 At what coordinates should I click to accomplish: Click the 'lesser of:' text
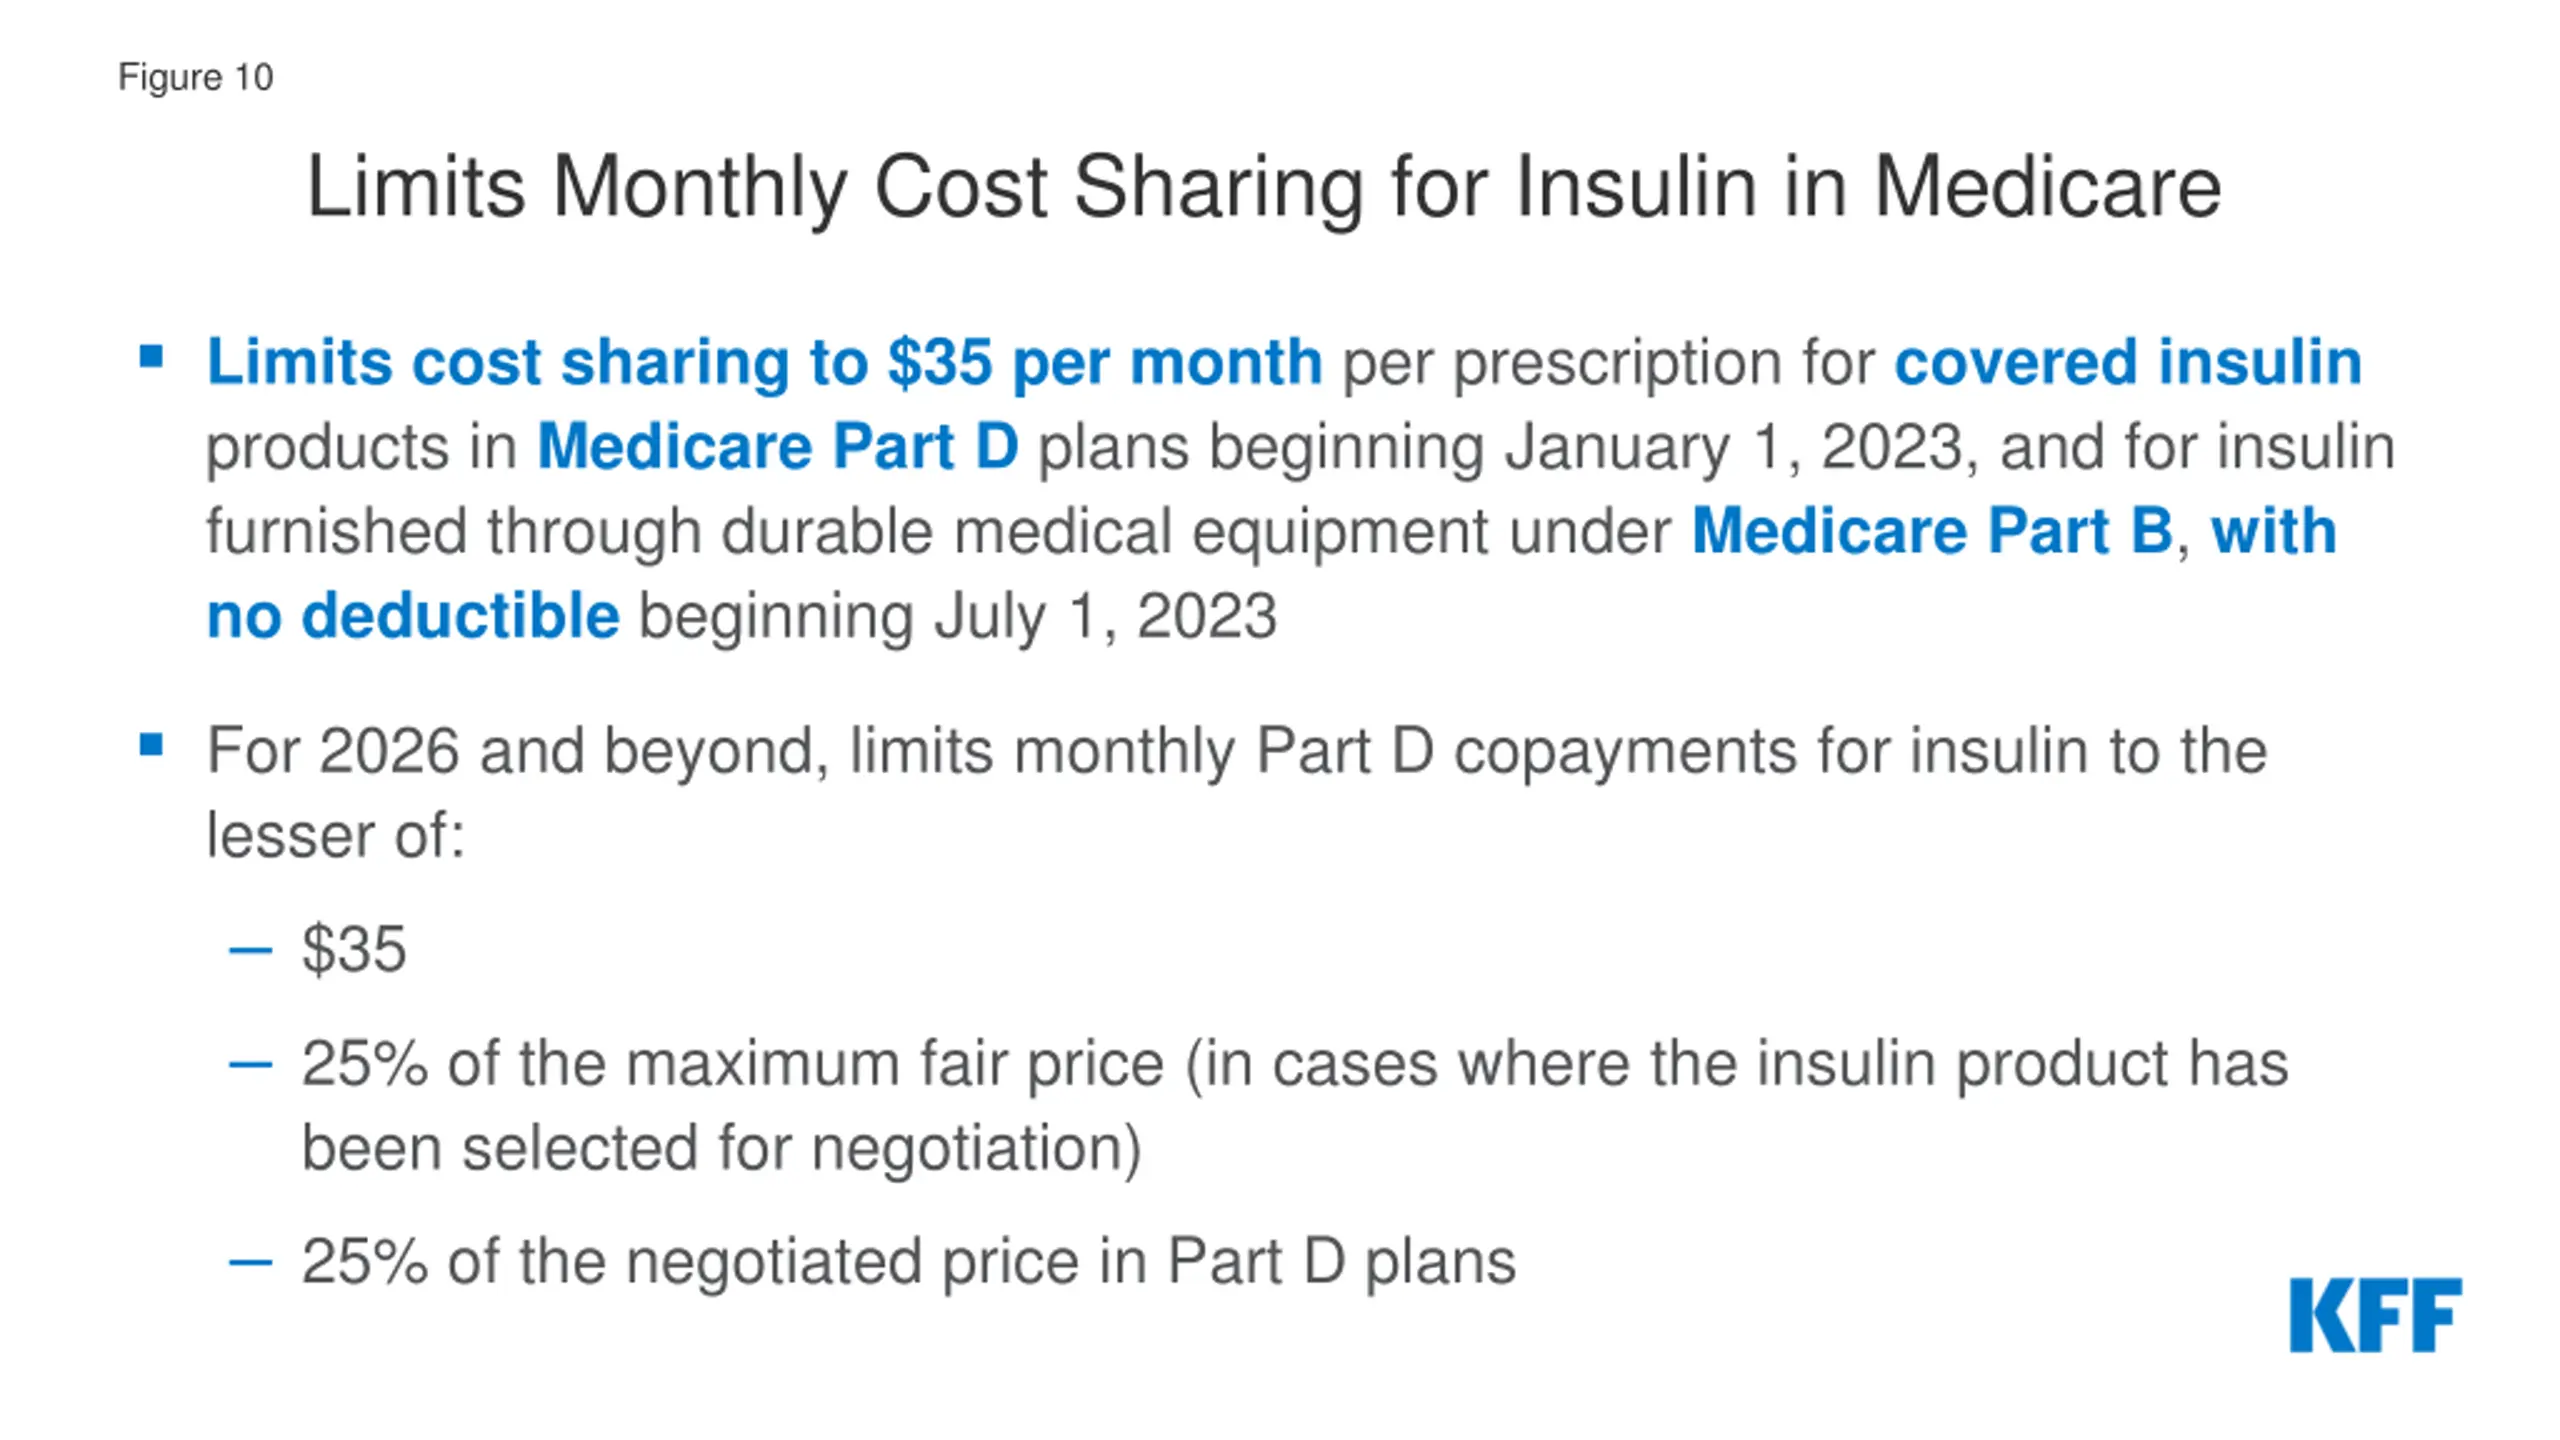[x=336, y=835]
